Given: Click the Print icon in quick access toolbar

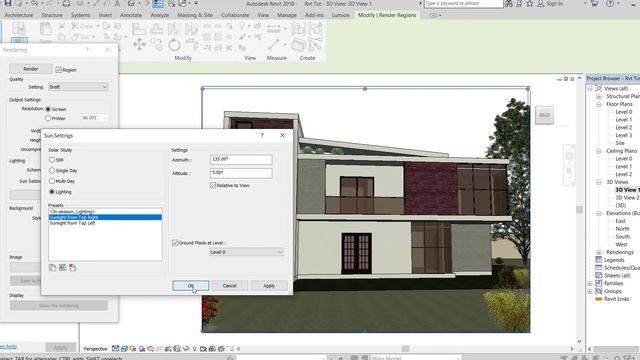Looking at the screenshot, I should point(66,3).
